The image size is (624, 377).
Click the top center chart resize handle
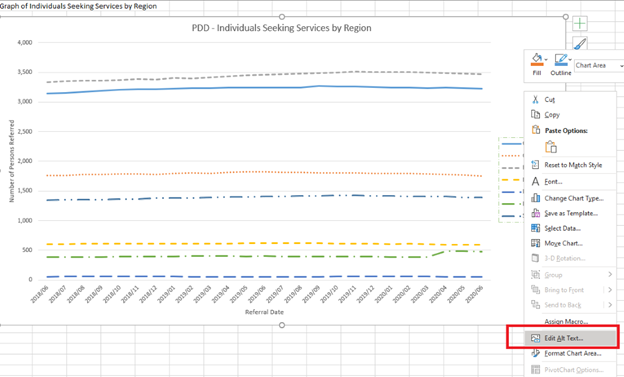(x=282, y=17)
